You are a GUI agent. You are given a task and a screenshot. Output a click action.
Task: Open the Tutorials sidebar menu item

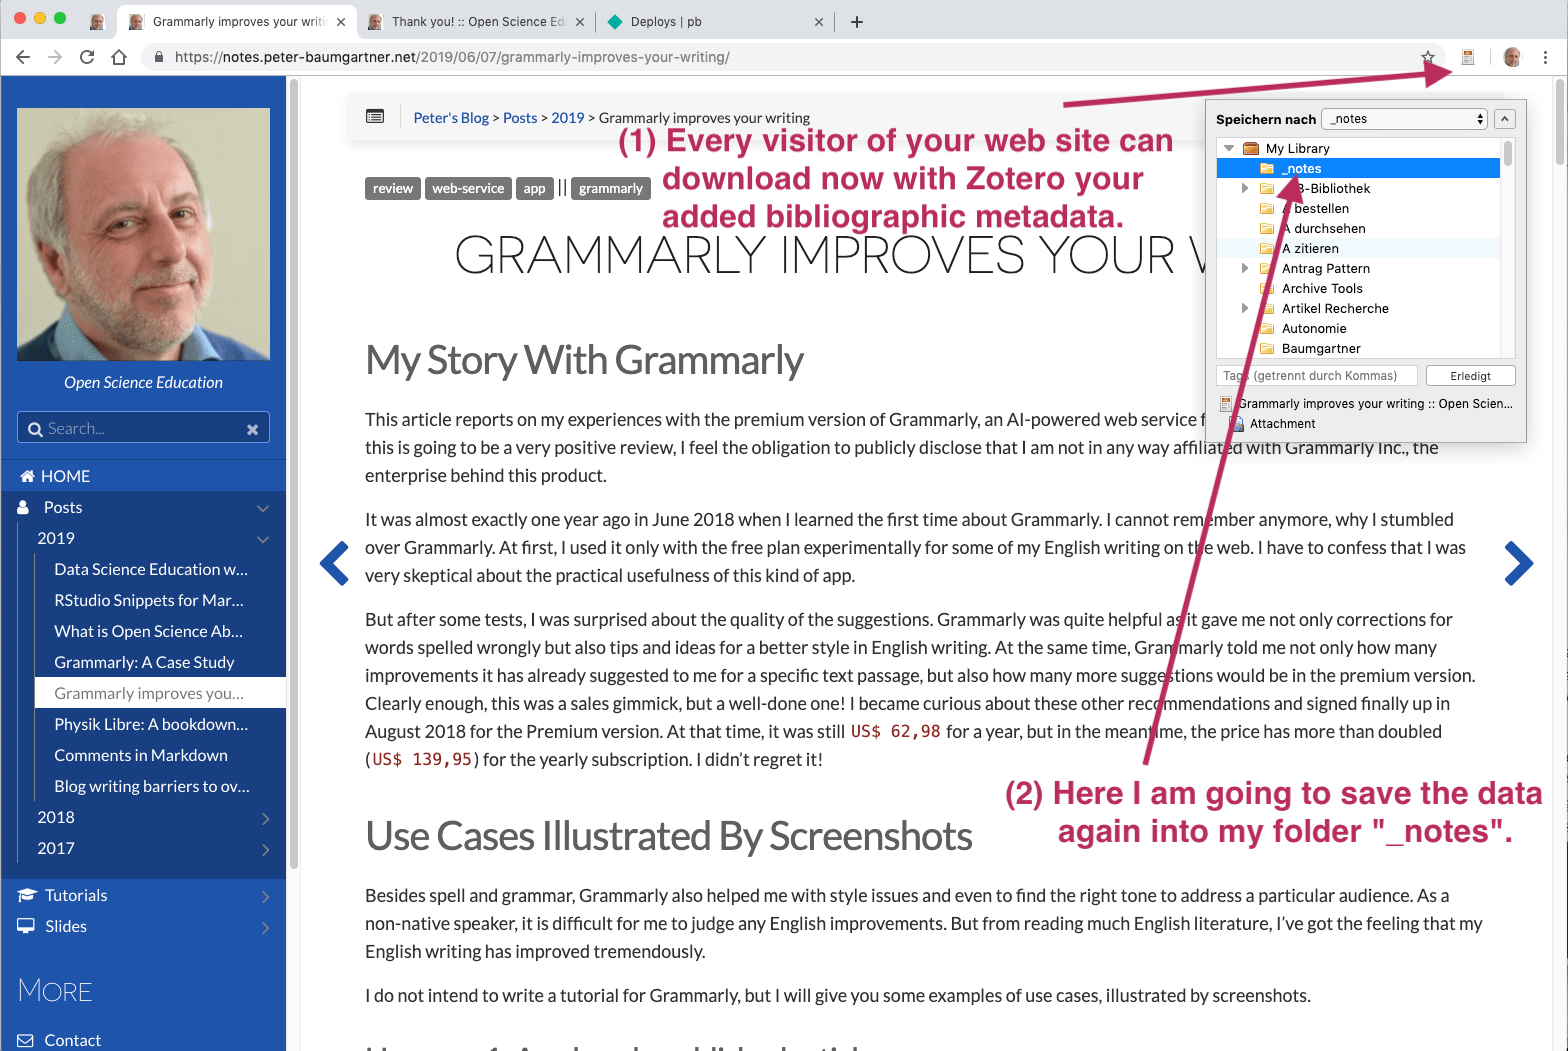76,895
